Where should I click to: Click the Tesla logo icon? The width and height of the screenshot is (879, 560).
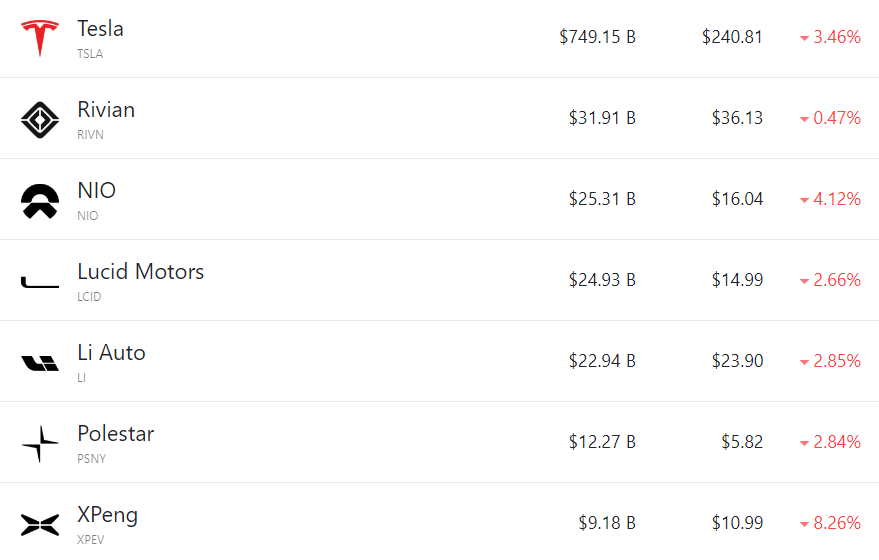[x=40, y=38]
